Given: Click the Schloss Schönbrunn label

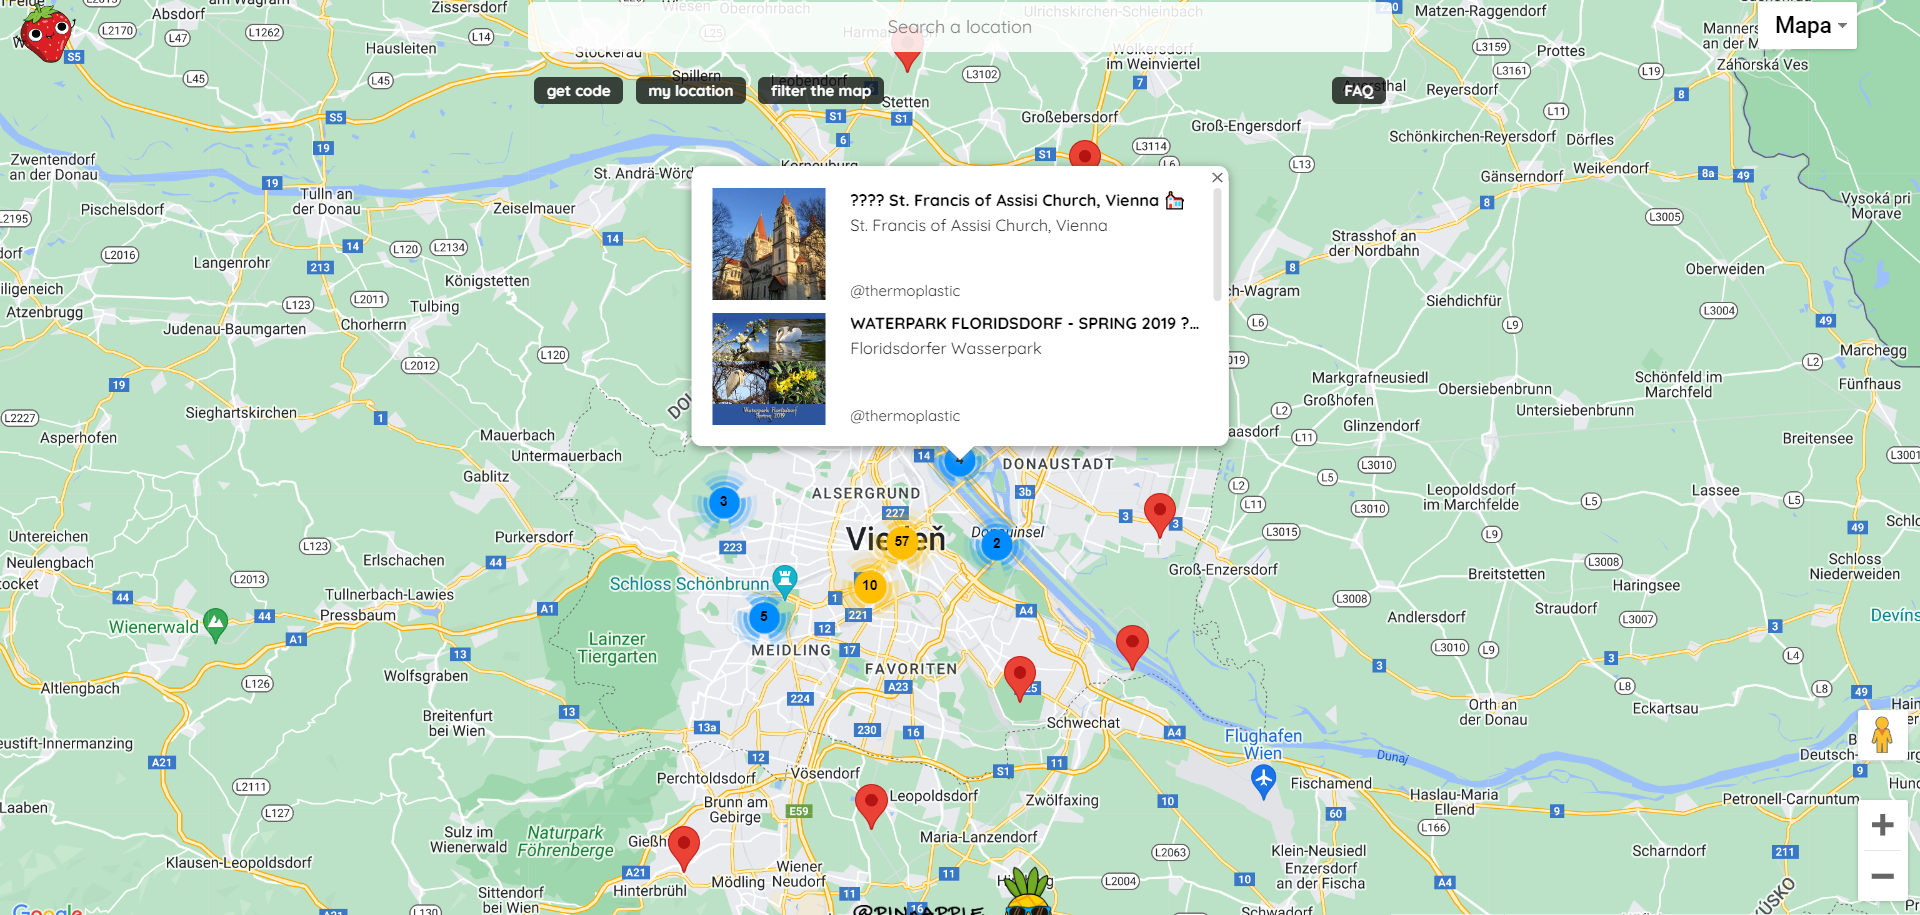Looking at the screenshot, I should click(689, 584).
